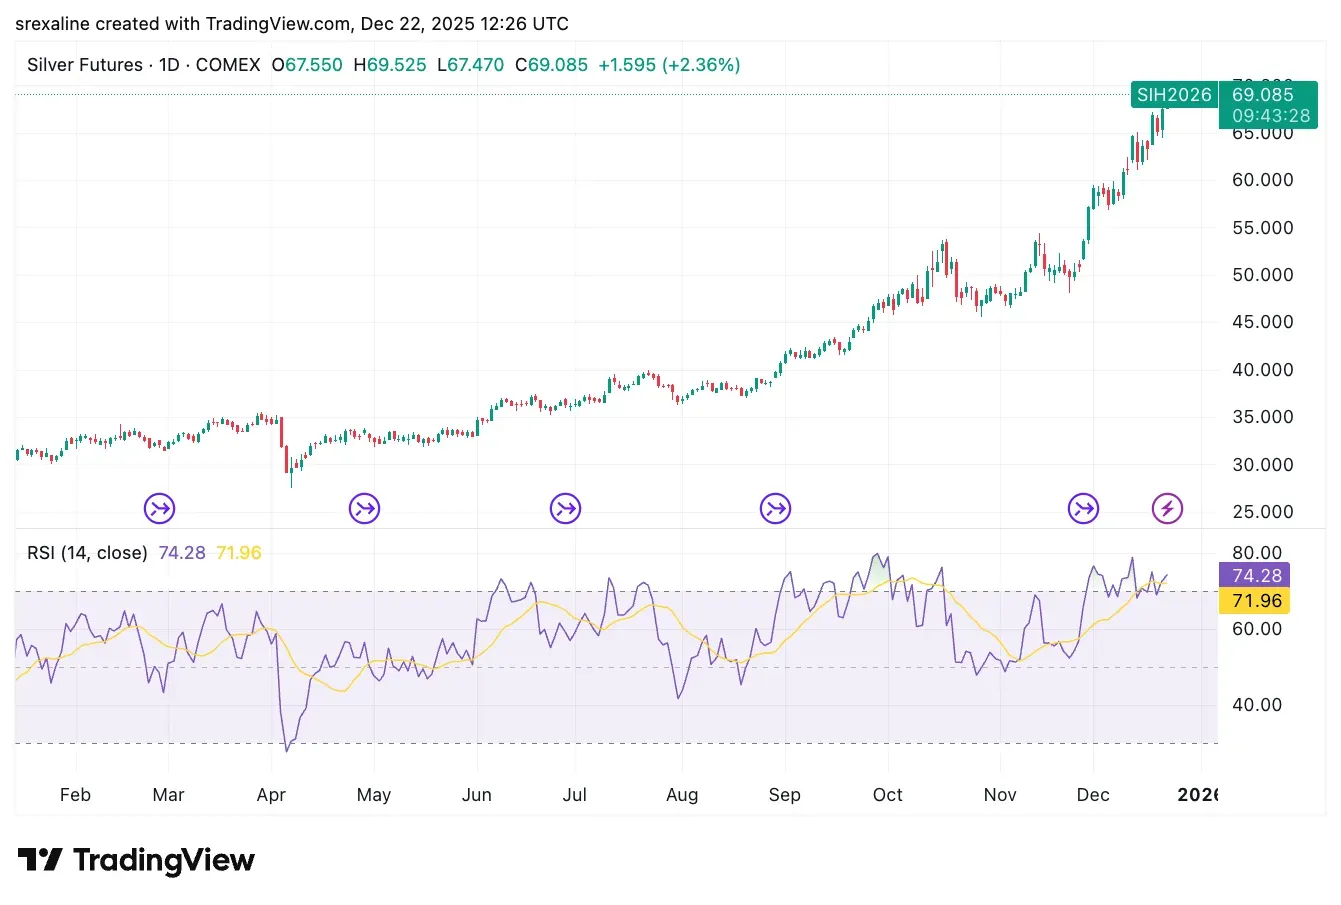Click the TradingView logo at bottom left
The width and height of the screenshot is (1341, 905).
point(137,860)
